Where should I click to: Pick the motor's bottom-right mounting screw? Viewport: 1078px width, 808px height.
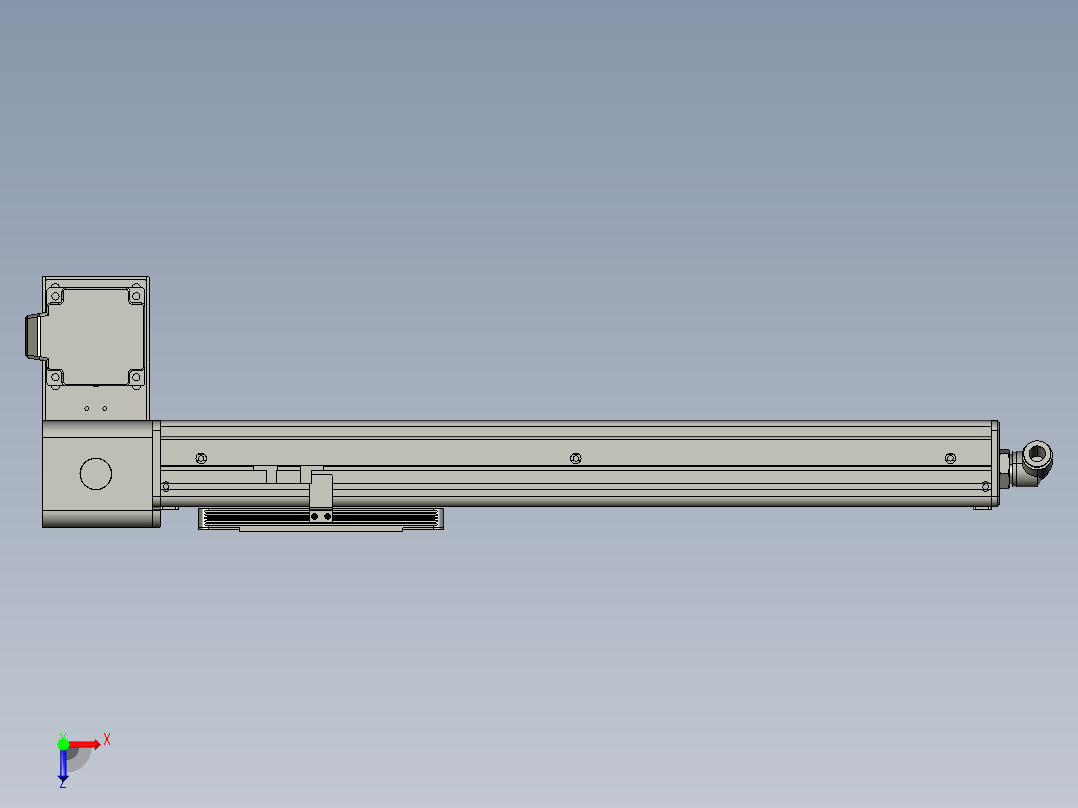coord(135,376)
